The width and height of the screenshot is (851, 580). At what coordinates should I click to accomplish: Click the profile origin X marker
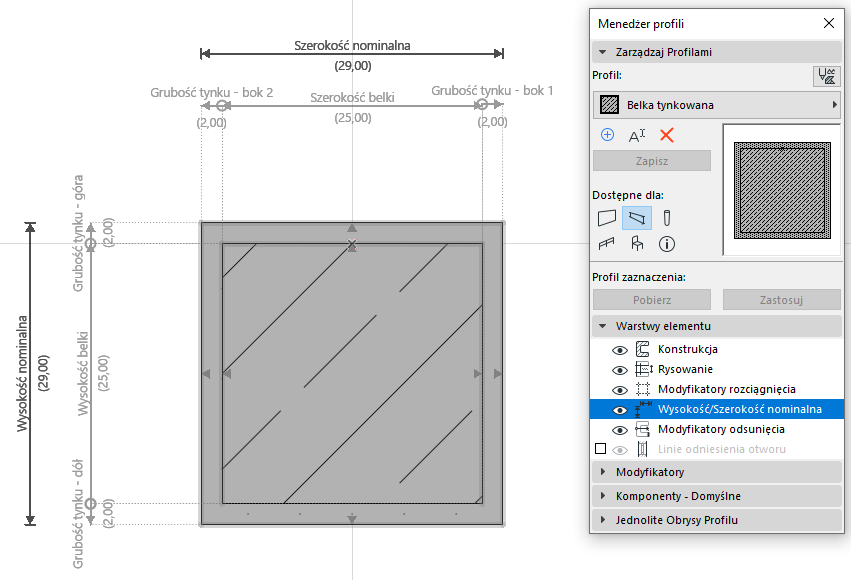(352, 244)
